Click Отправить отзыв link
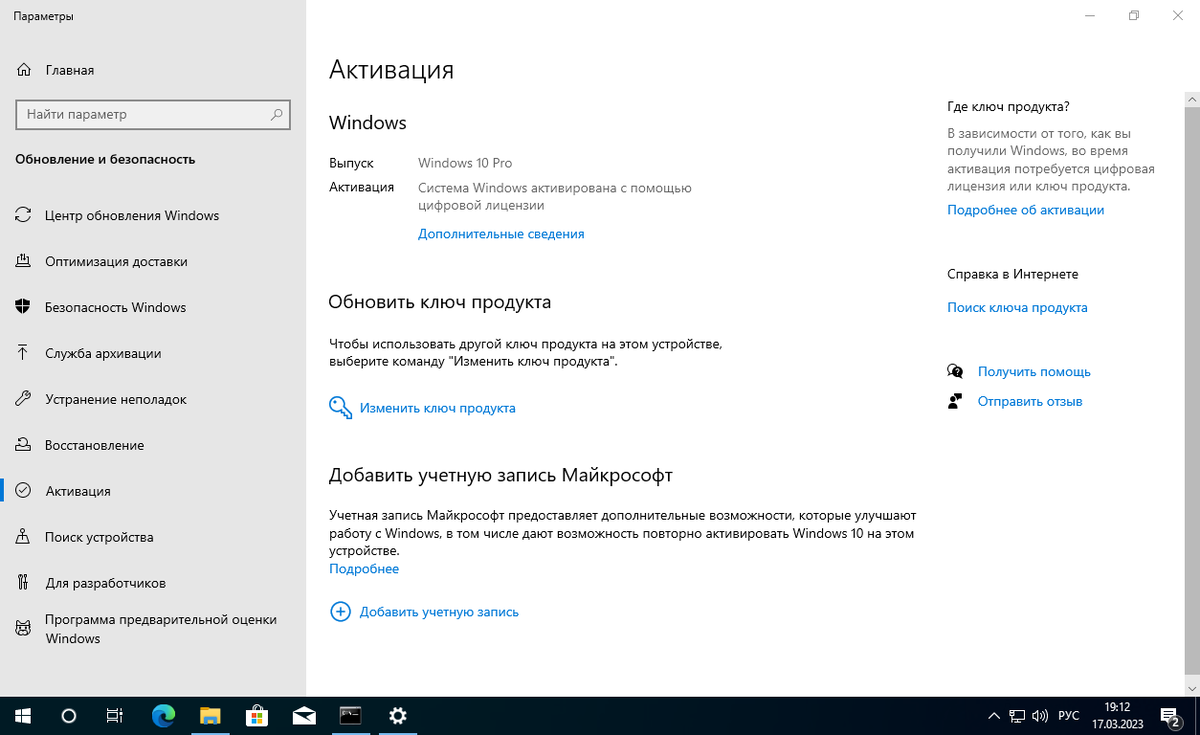1200x735 pixels. pyautogui.click(x=1030, y=402)
